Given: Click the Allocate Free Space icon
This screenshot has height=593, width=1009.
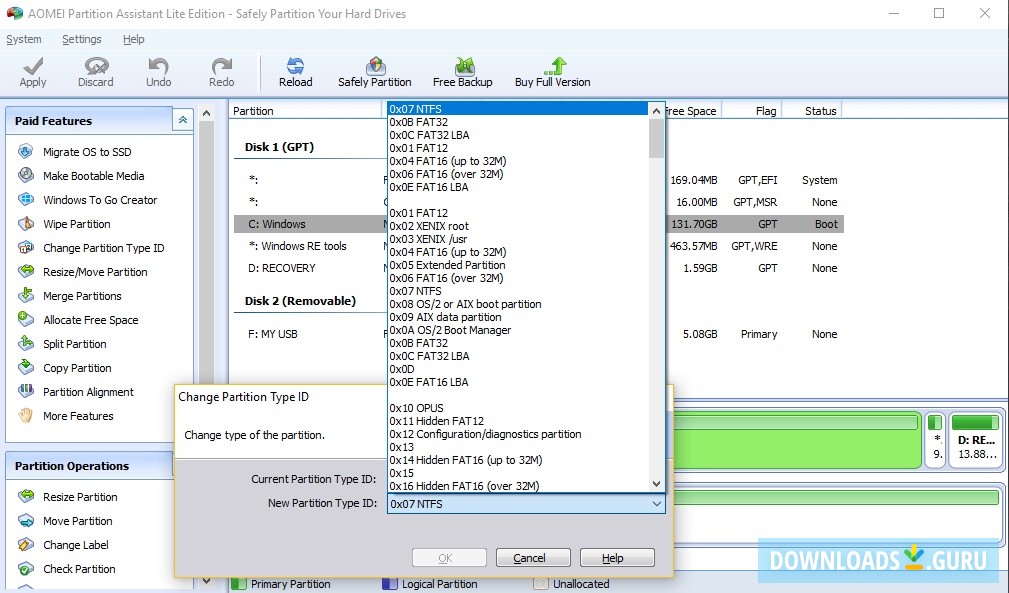Looking at the screenshot, I should click(x=26, y=320).
